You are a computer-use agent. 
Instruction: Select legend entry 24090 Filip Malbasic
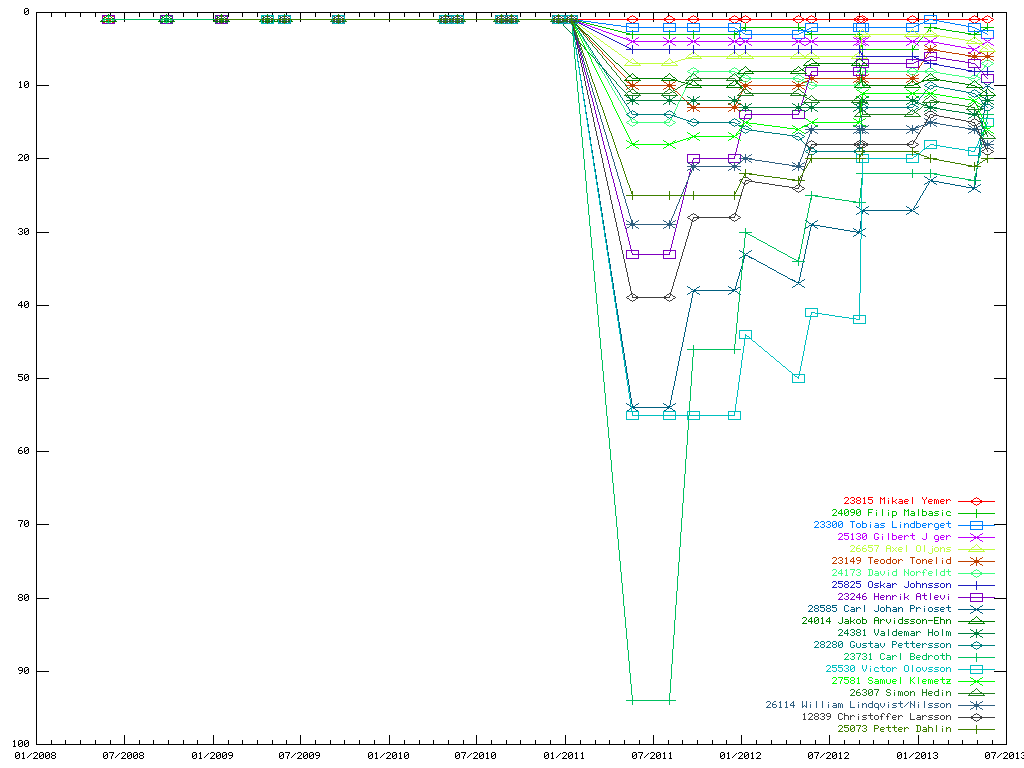[x=885, y=513]
